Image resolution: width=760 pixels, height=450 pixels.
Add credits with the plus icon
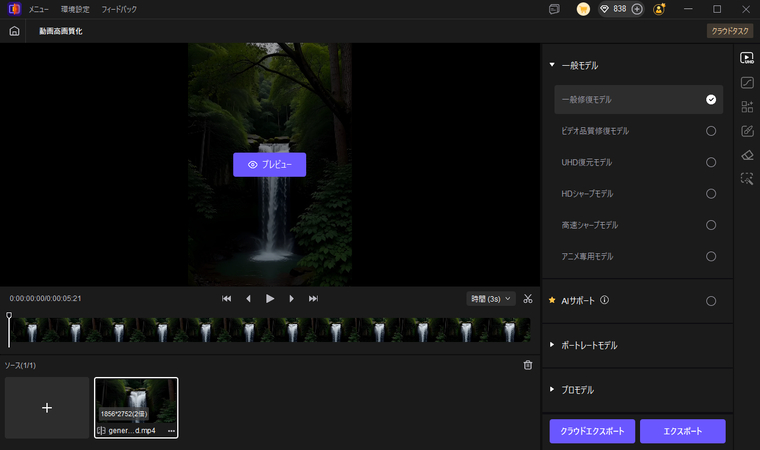[x=637, y=9]
